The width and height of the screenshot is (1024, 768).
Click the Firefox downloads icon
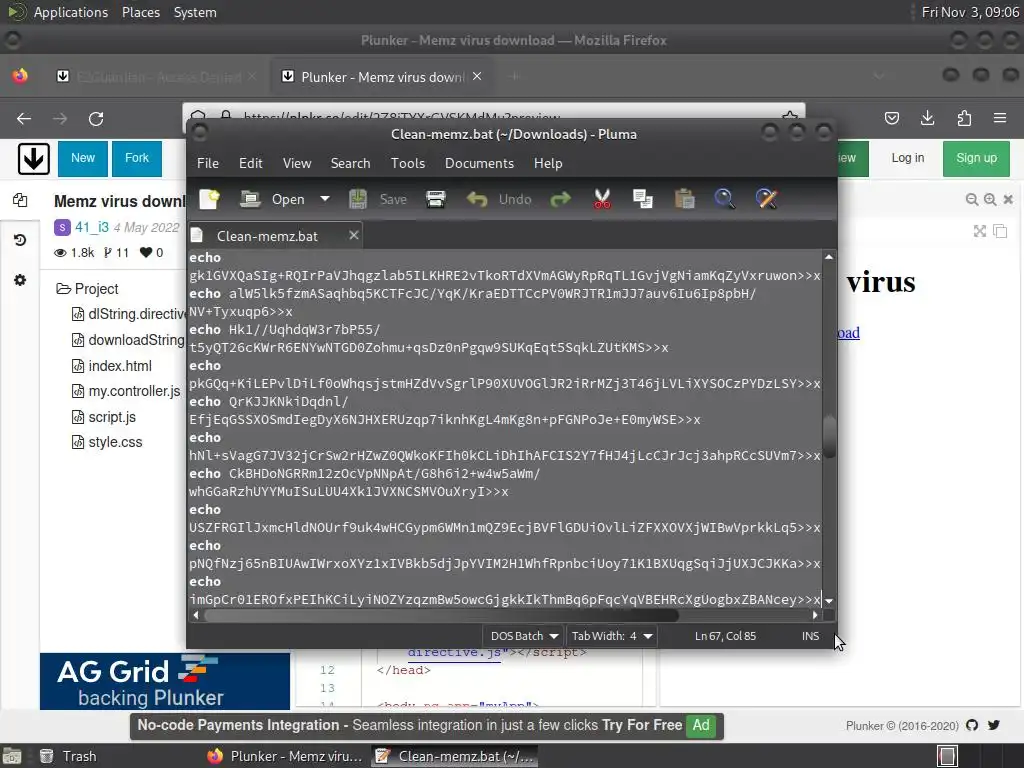coord(927,118)
